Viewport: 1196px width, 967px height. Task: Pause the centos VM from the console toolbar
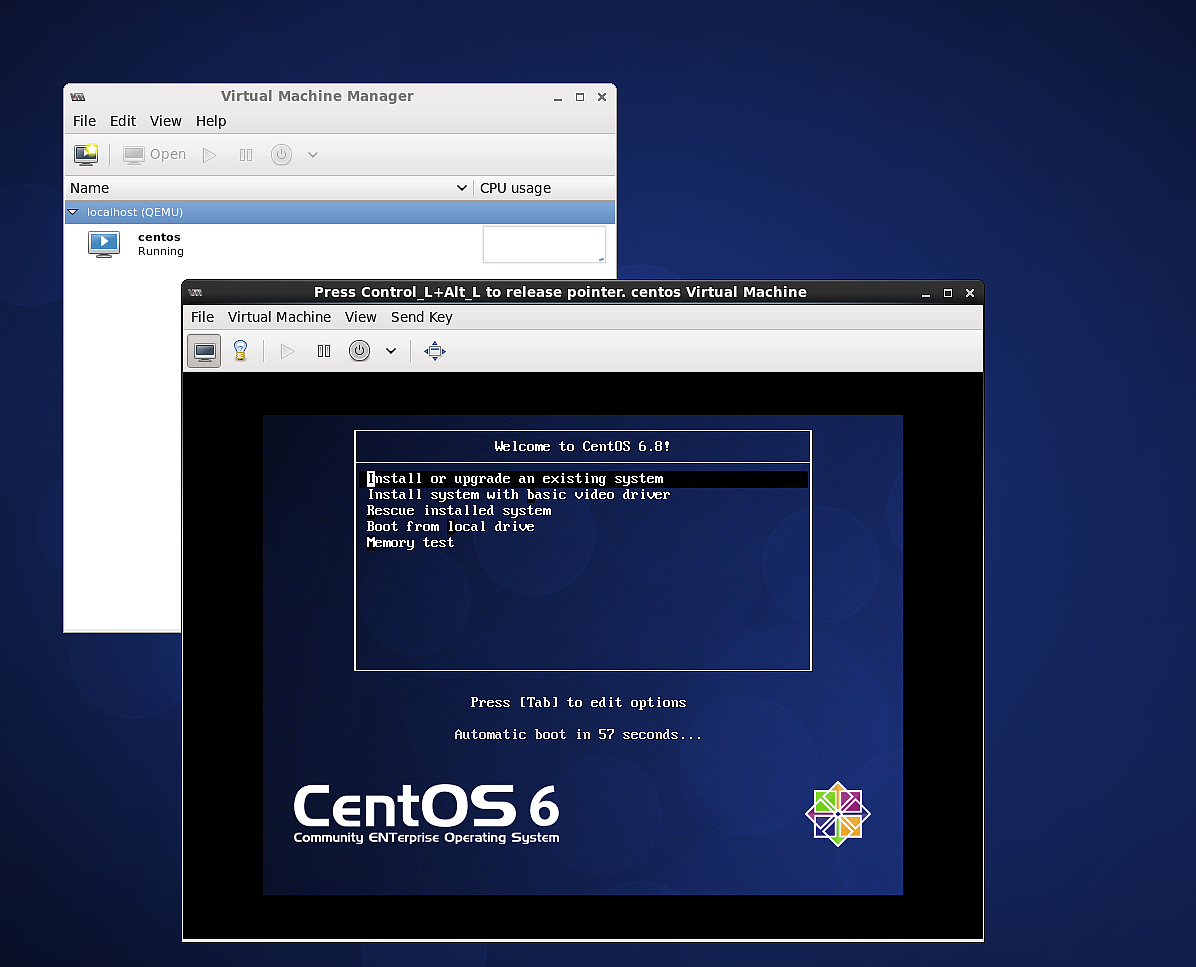tap(324, 351)
